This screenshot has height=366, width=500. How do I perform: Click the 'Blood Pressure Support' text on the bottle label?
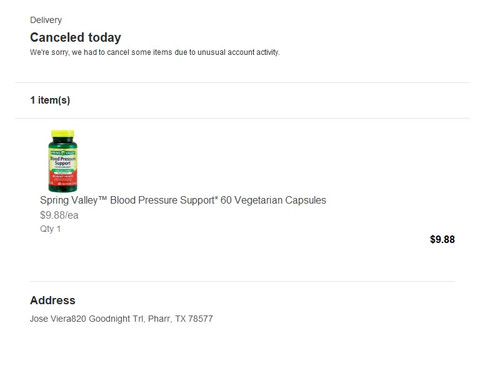pos(63,161)
